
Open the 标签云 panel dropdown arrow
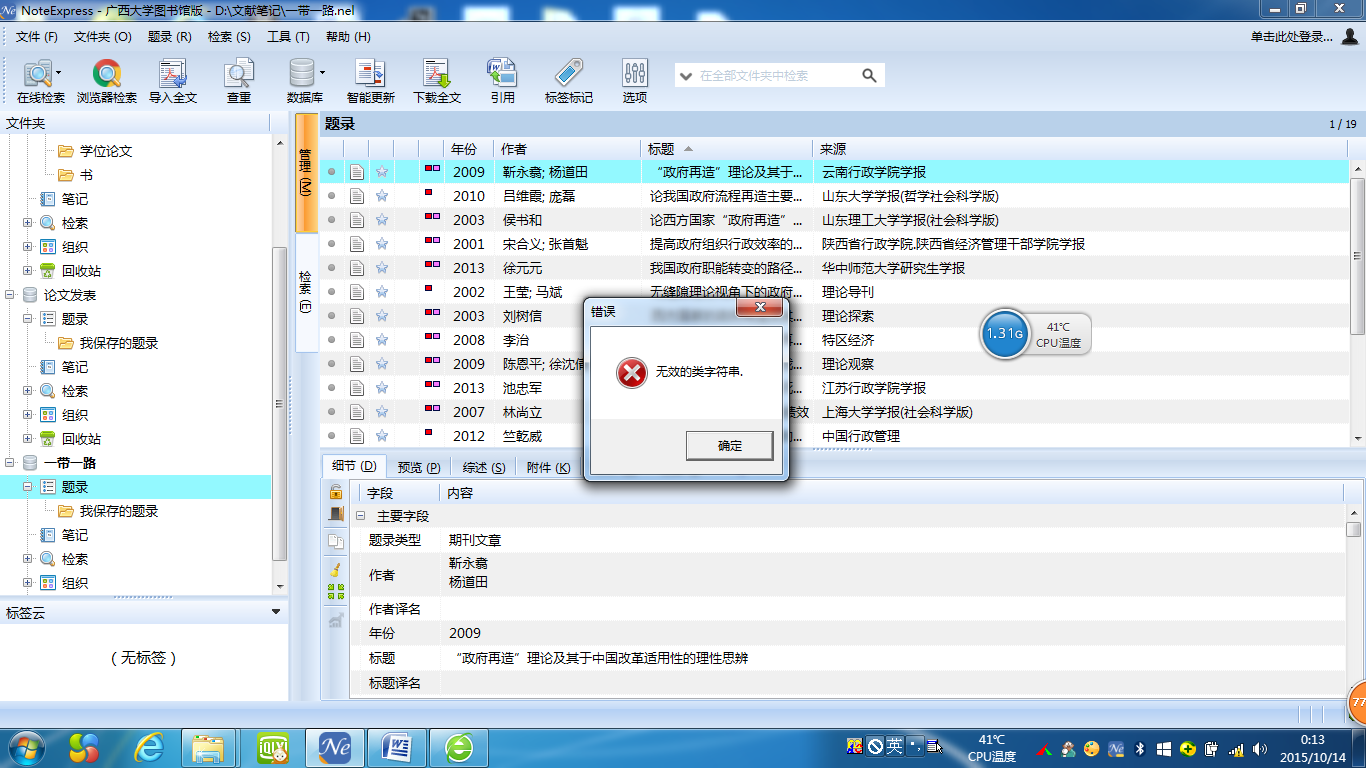277,612
